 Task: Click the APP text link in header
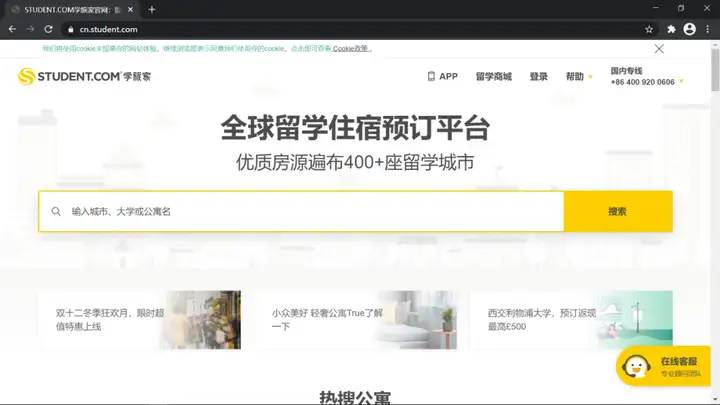(448, 76)
